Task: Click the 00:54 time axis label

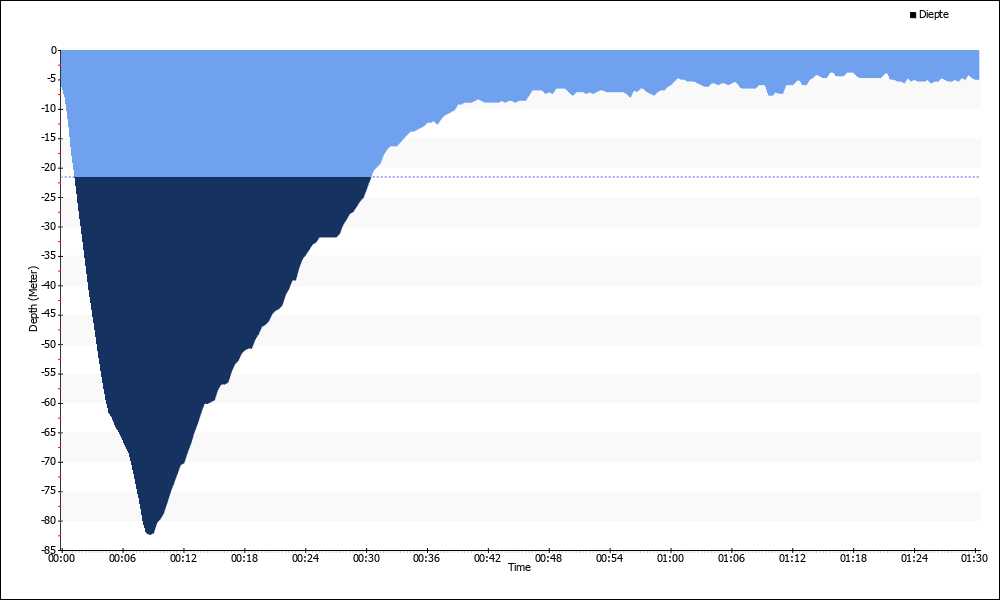Action: coord(609,559)
